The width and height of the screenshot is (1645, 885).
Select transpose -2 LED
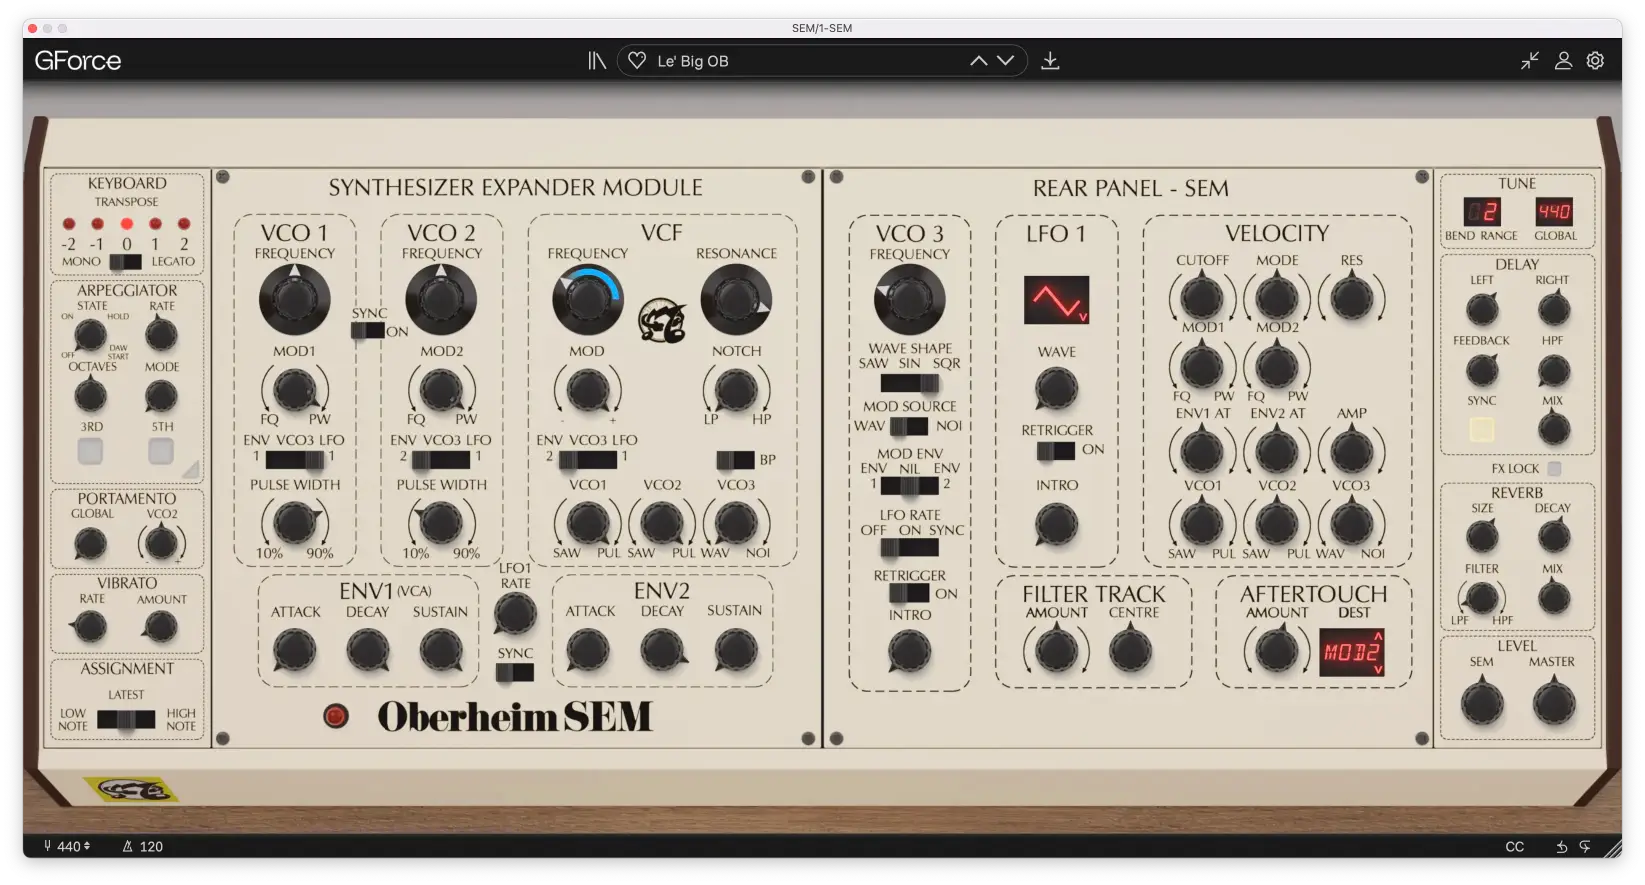[69, 224]
